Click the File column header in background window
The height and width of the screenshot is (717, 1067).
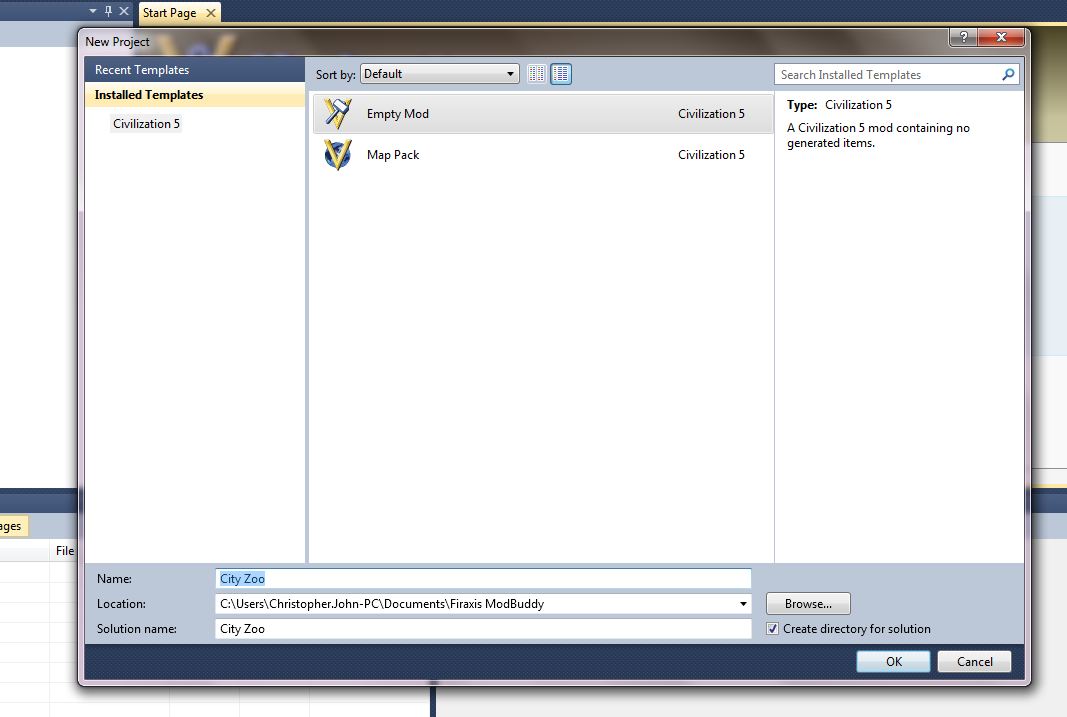point(65,550)
